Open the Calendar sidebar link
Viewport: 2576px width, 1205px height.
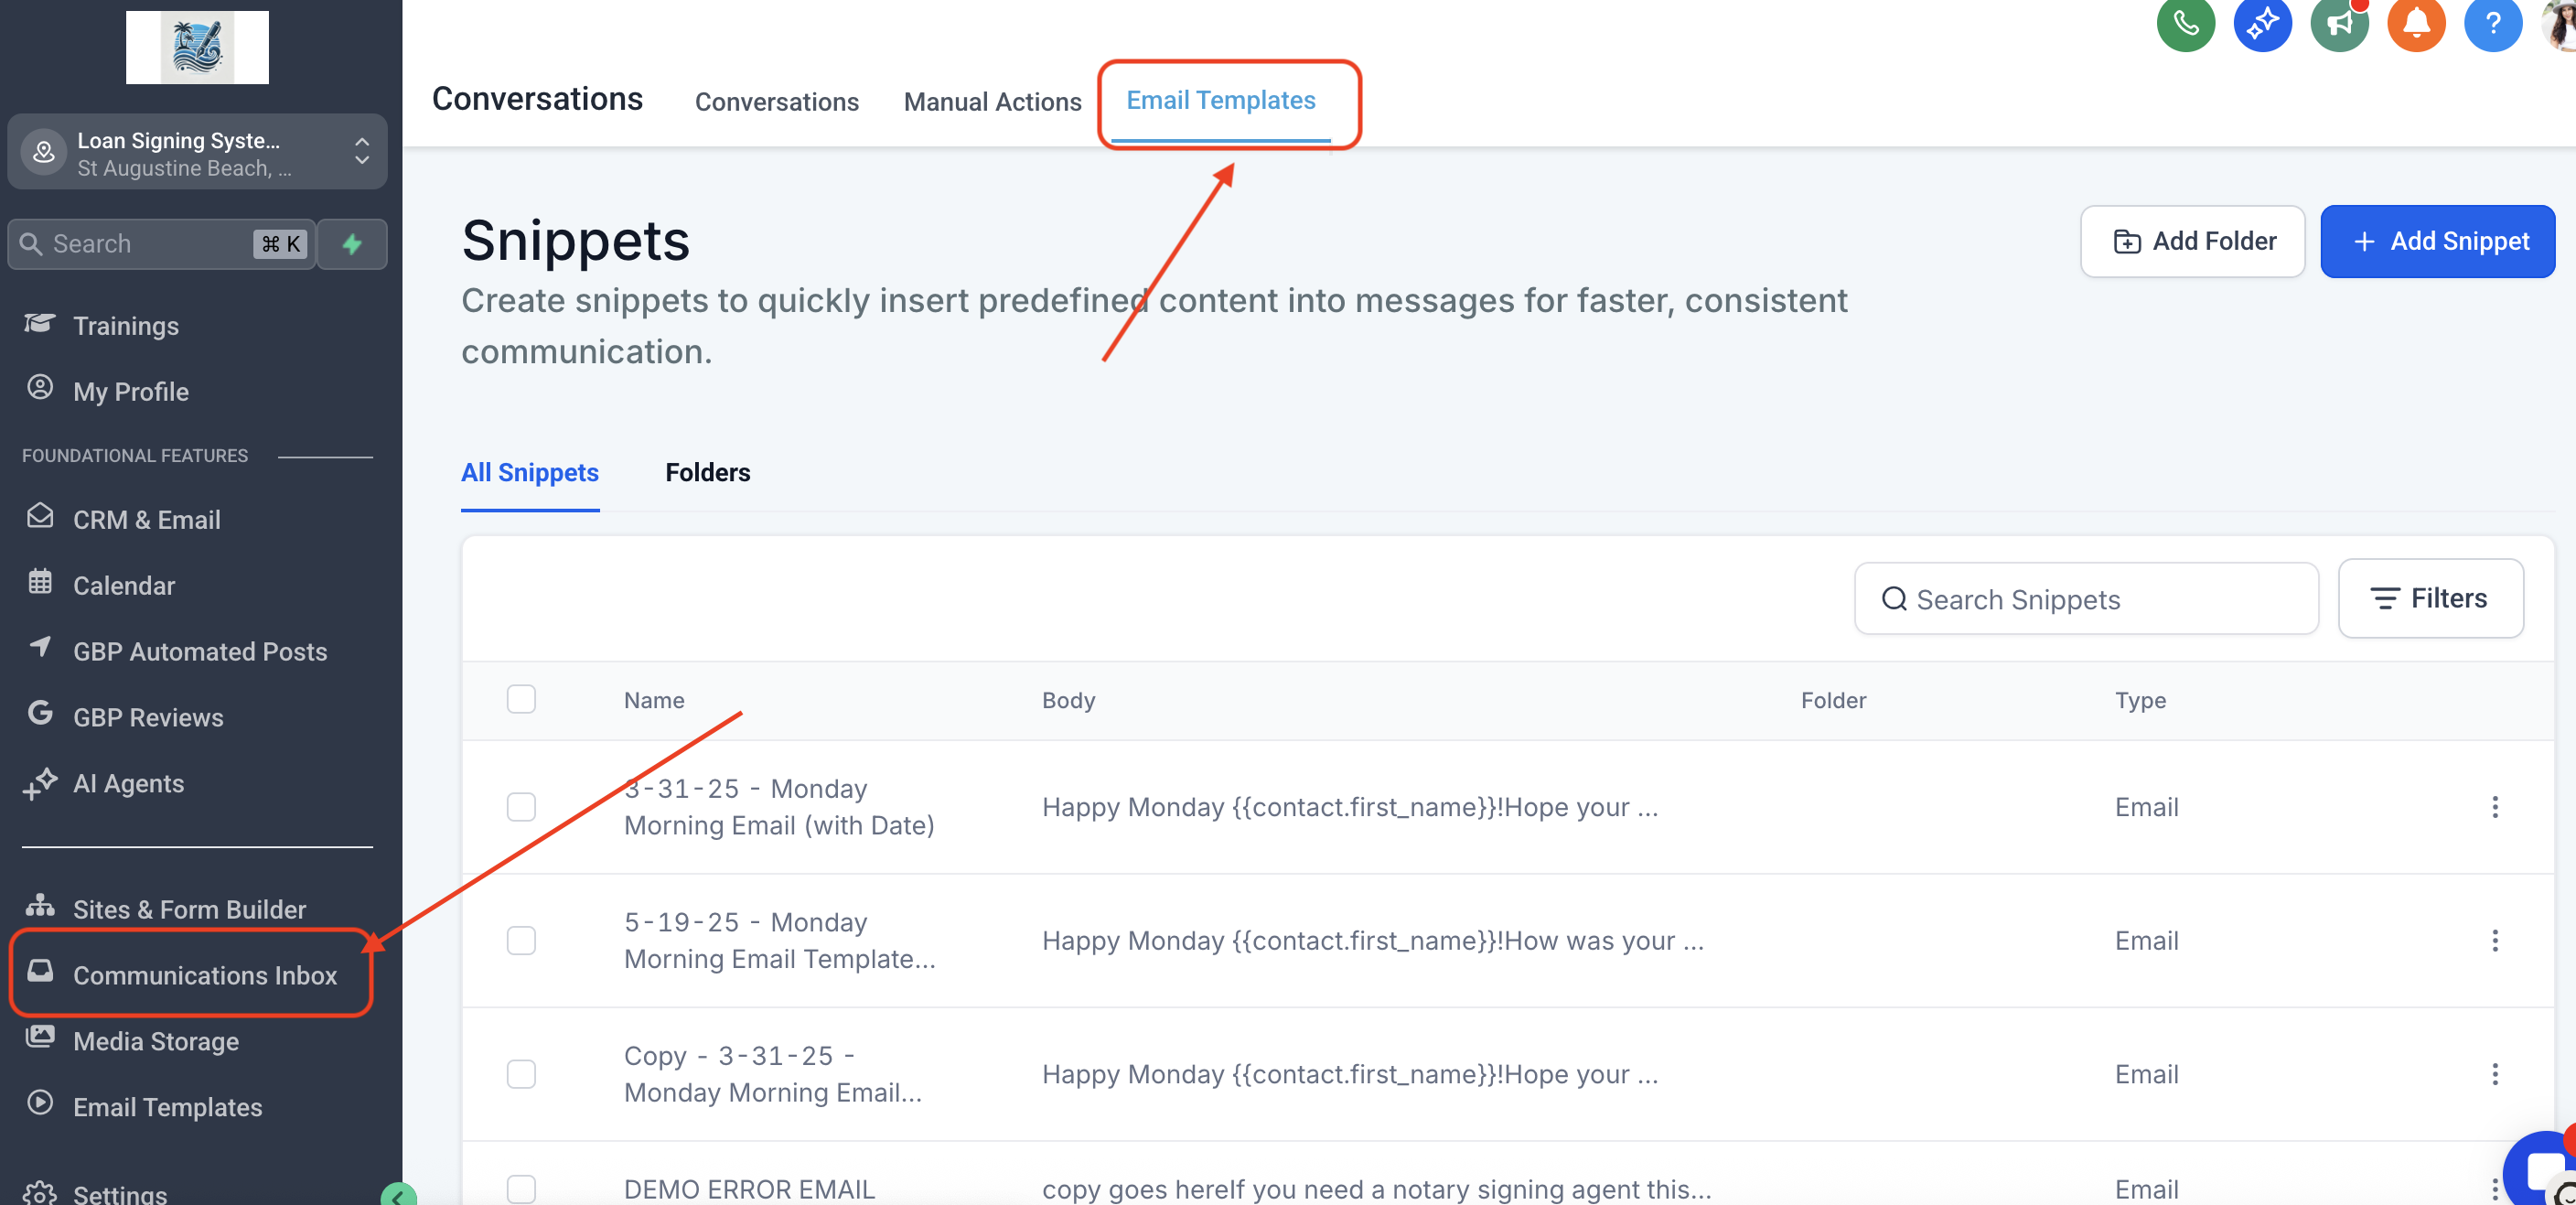point(124,585)
